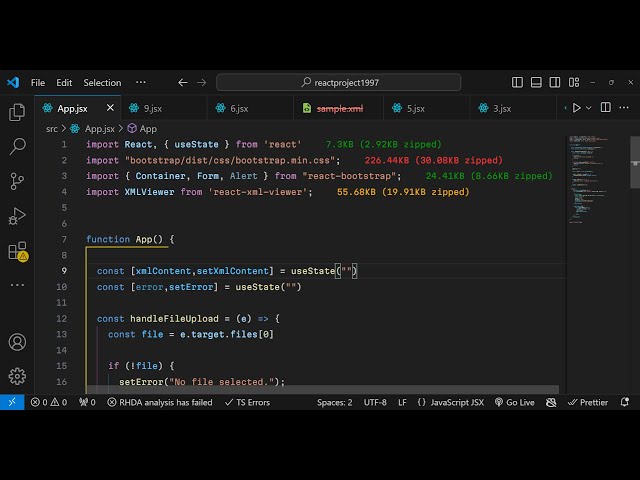Open the Manage gear icon
The height and width of the screenshot is (480, 640).
pos(17,376)
